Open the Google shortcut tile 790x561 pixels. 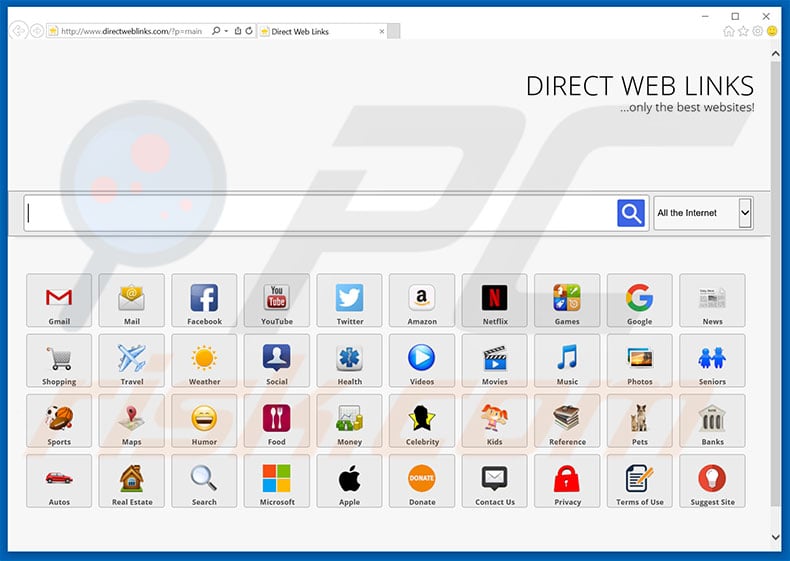639,300
